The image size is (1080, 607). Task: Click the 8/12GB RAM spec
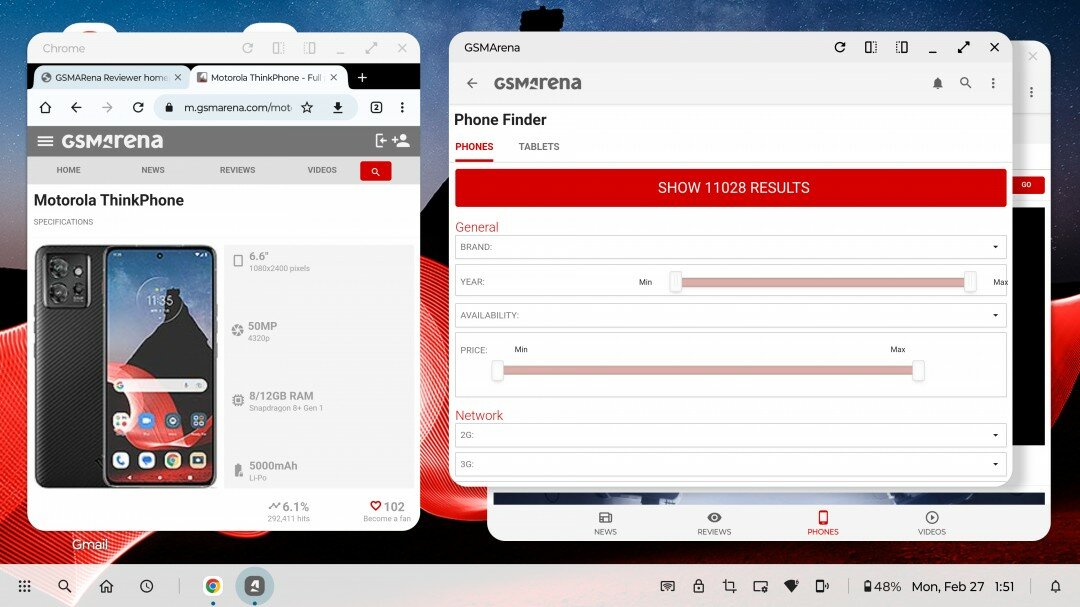278,401
